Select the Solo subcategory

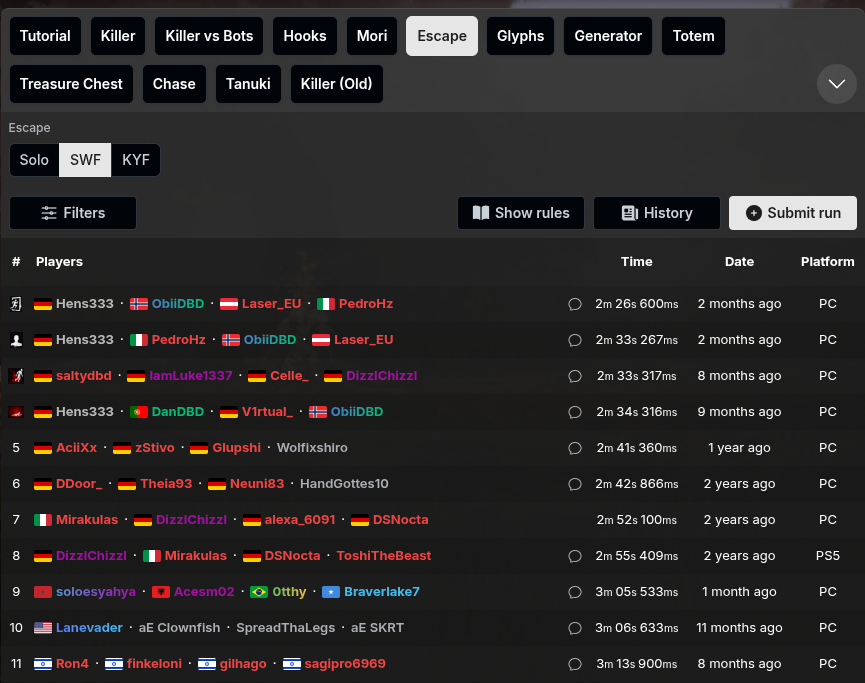(34, 160)
